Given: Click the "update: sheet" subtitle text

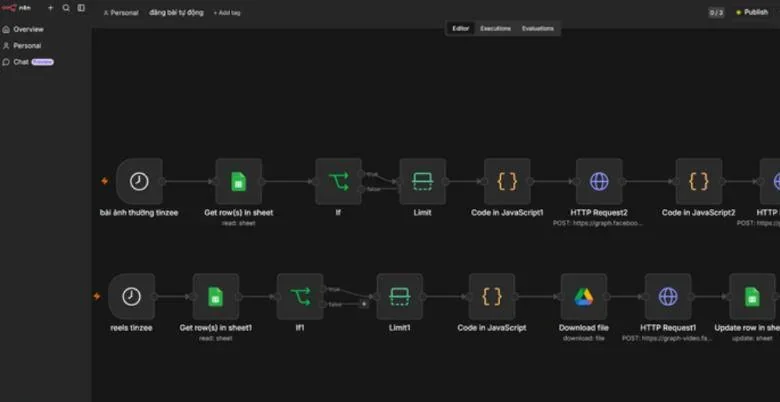Looking at the screenshot, I should pos(752,338).
